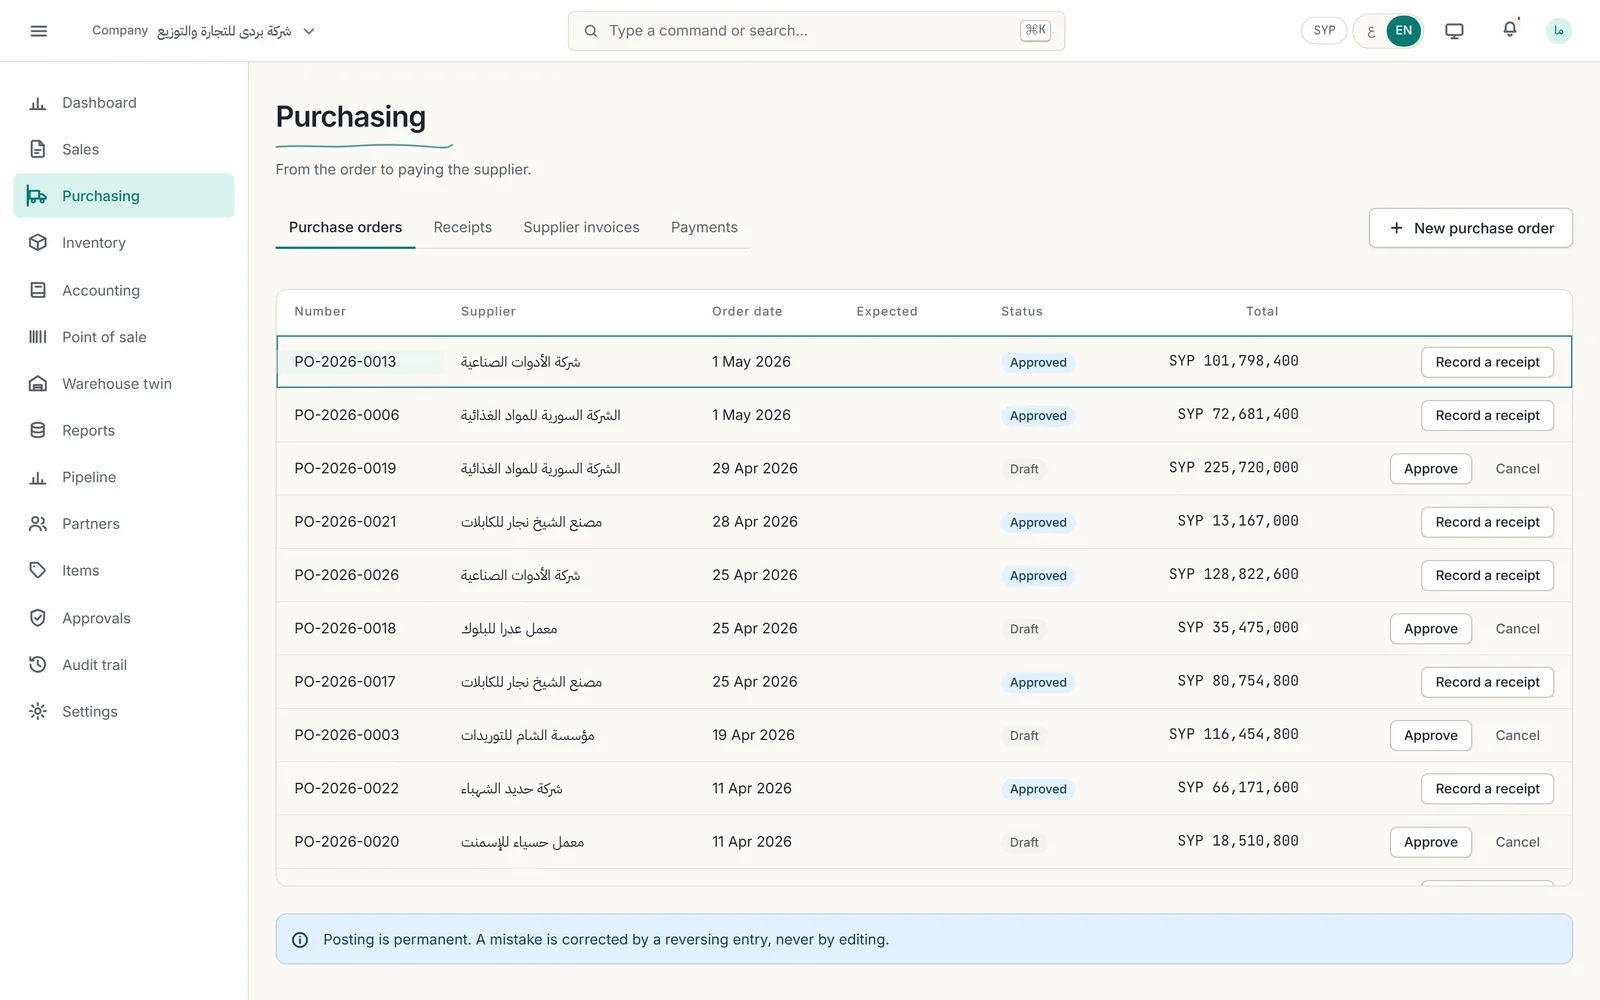Open Point of sale barcode icon

coord(38,337)
